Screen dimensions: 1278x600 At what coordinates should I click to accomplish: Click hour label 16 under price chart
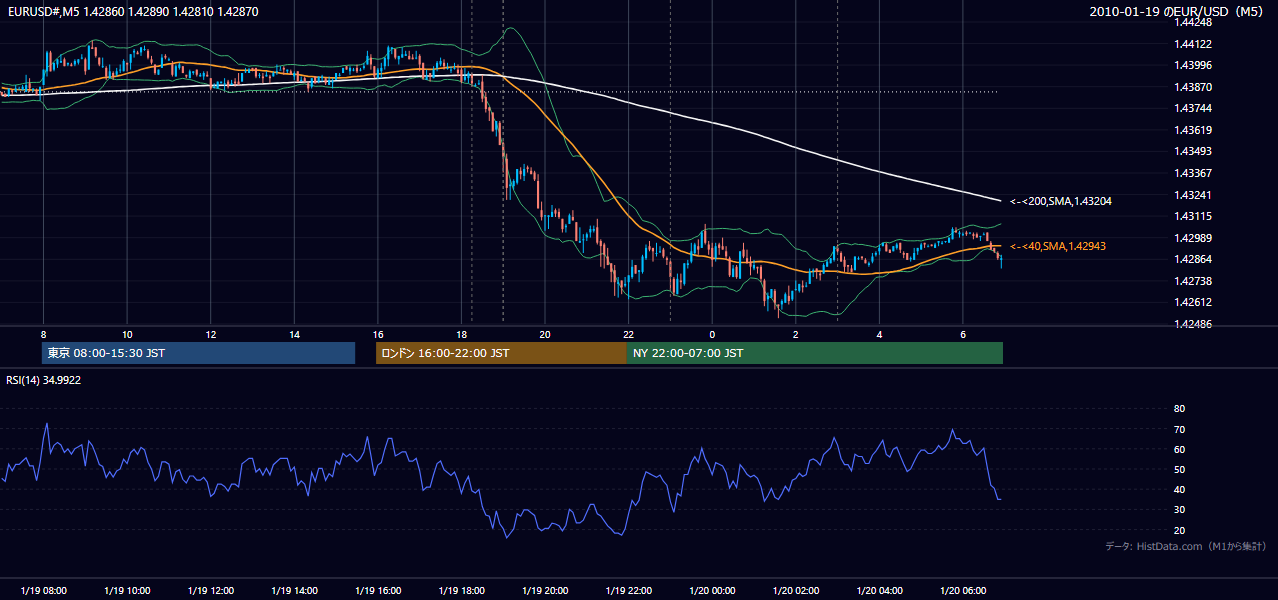pos(378,334)
